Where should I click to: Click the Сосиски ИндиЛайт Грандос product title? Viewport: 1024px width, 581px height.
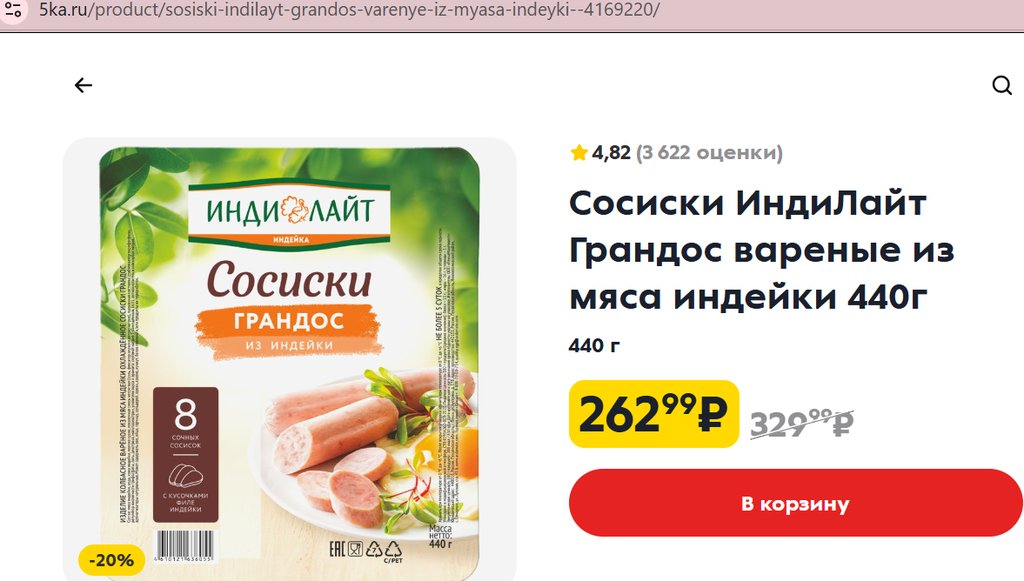pos(761,249)
